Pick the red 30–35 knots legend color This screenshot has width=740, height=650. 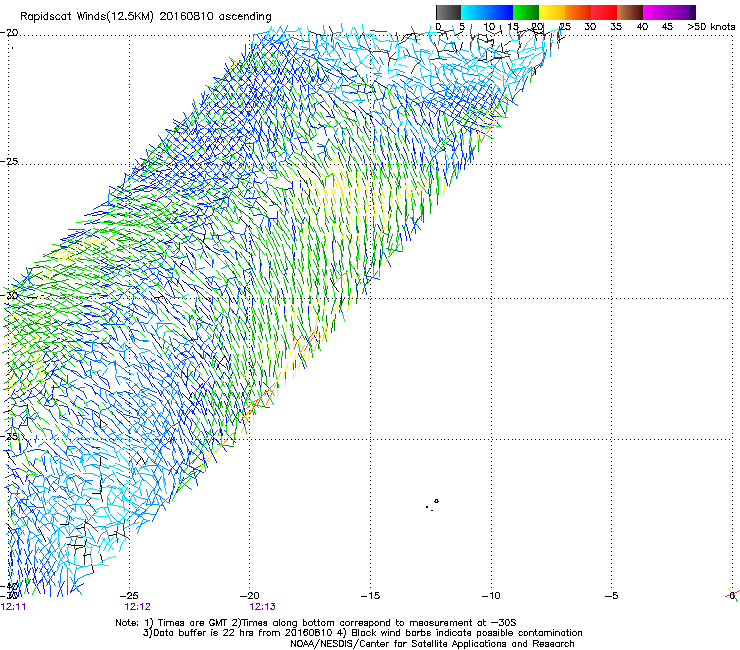coord(604,12)
